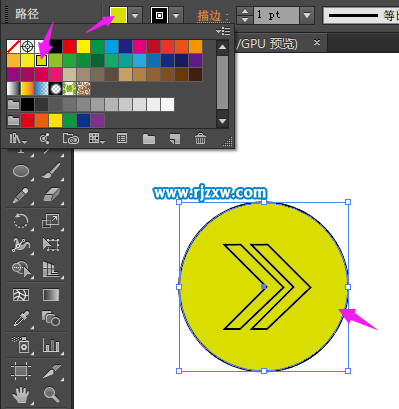Select the Scale tool
399x409 pixels.
[51, 221]
